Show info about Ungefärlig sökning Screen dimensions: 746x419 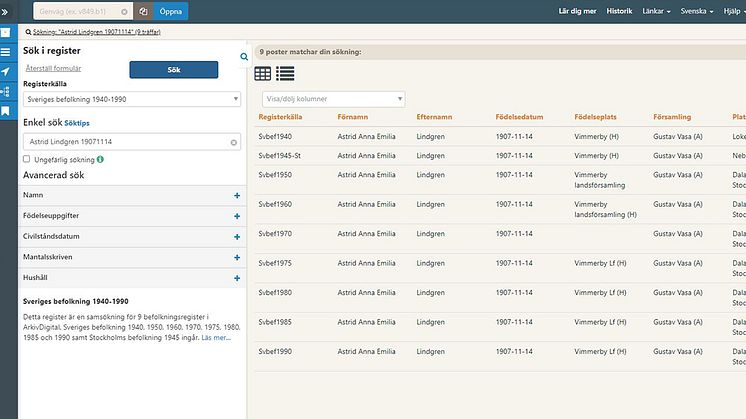[x=100, y=159]
